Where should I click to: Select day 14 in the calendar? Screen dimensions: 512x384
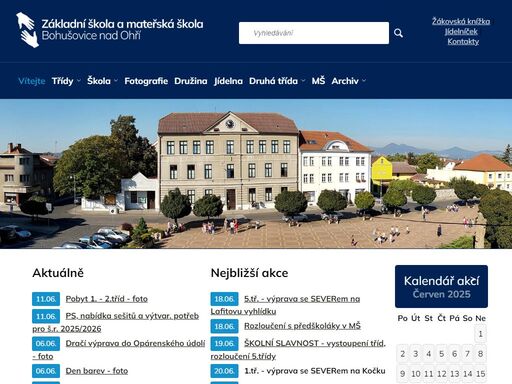(x=467, y=374)
